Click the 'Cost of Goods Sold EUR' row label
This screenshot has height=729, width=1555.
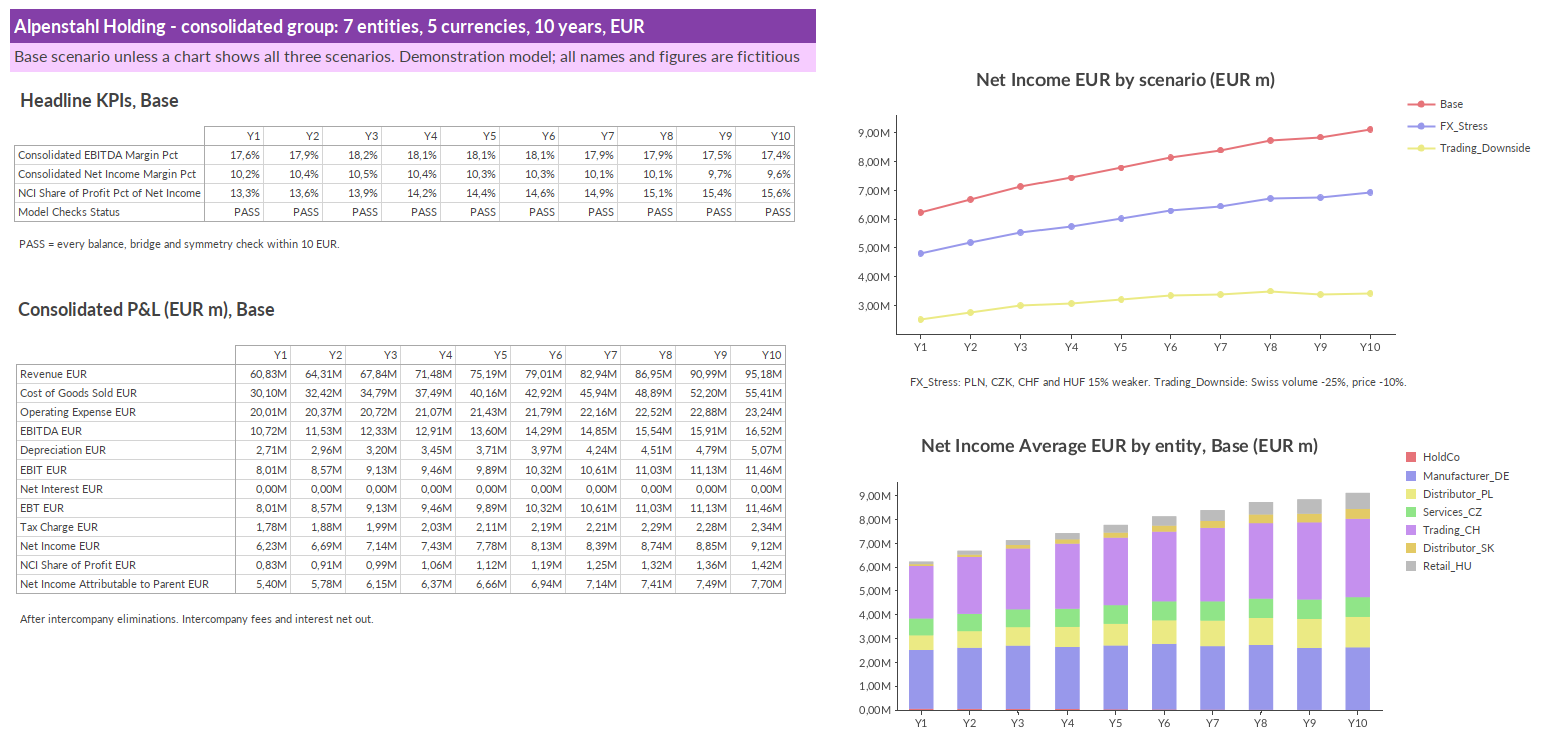pos(126,393)
